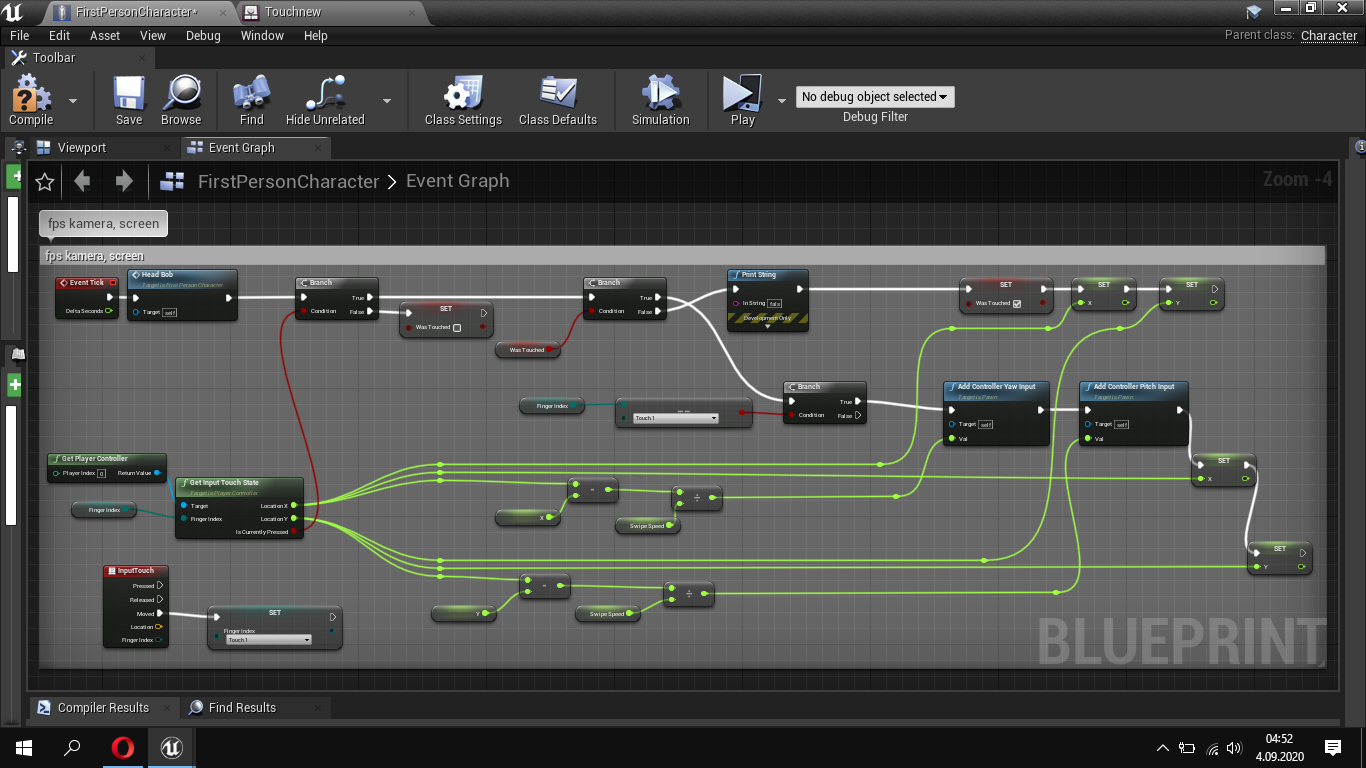
Task: Open Opera from the taskbar
Action: click(122, 747)
